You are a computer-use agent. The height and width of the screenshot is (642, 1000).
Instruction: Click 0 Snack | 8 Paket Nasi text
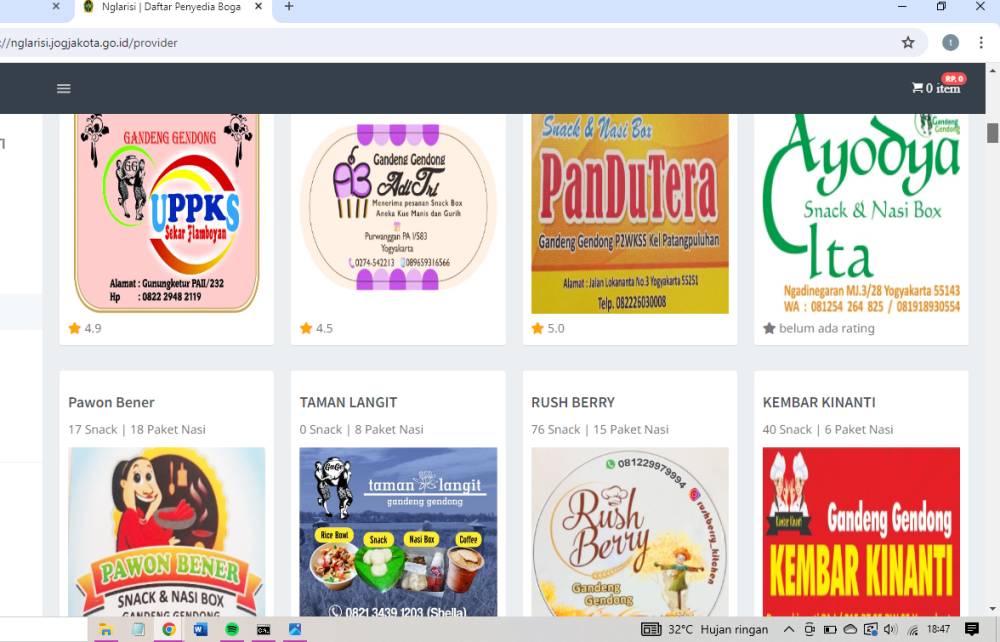coord(361,430)
